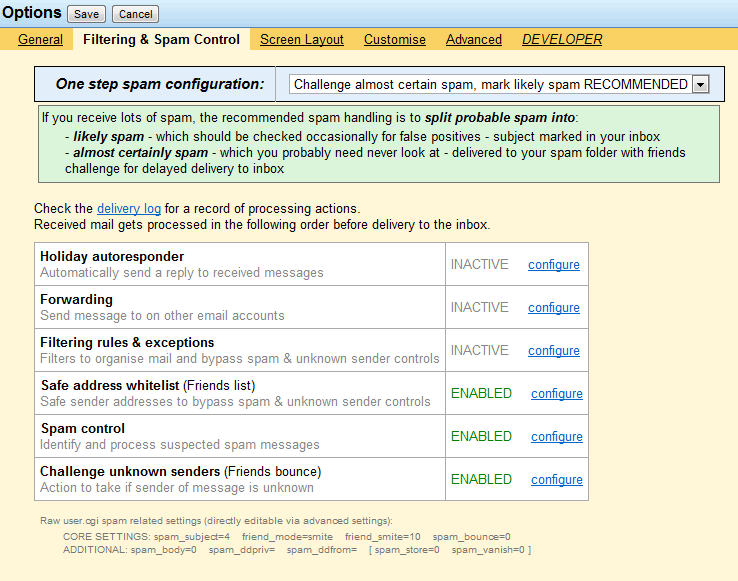This screenshot has height=581, width=738.
Task: Configure the Forwarding option
Action: click(554, 308)
